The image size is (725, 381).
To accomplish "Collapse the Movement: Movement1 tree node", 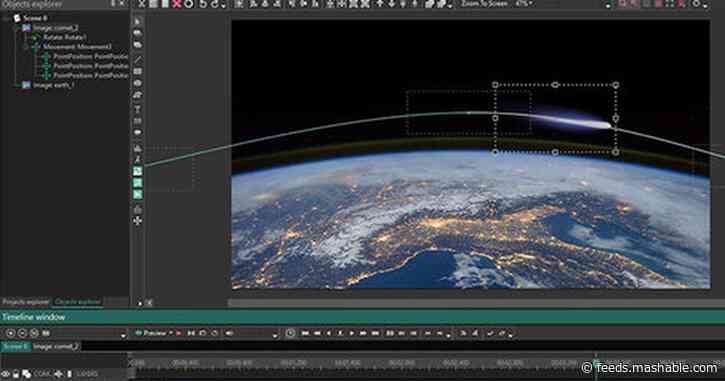I will click(26, 47).
